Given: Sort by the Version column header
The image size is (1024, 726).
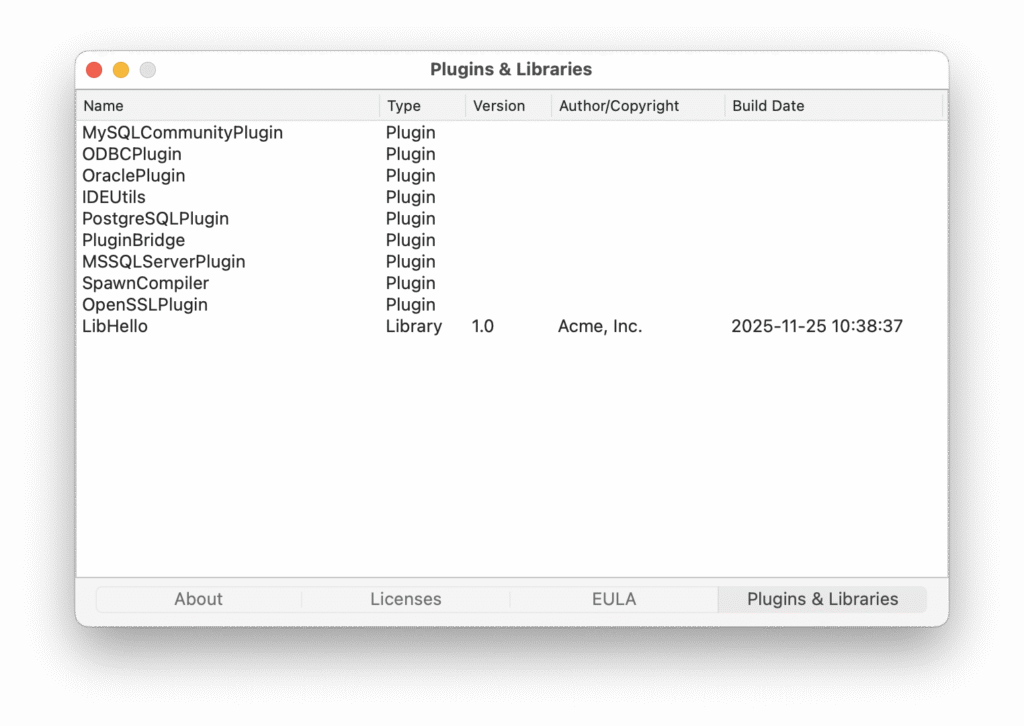Looking at the screenshot, I should pyautogui.click(x=508, y=106).
